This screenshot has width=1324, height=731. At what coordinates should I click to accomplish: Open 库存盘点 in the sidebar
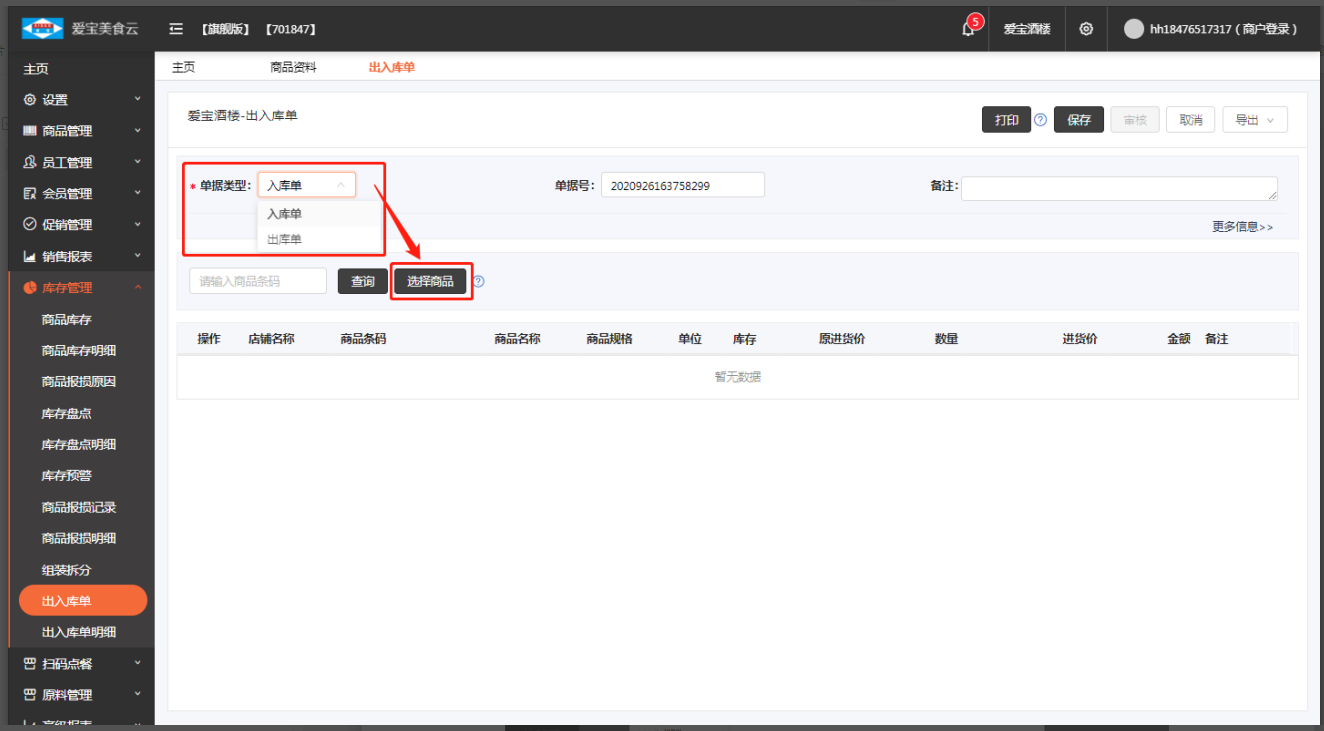[66, 413]
